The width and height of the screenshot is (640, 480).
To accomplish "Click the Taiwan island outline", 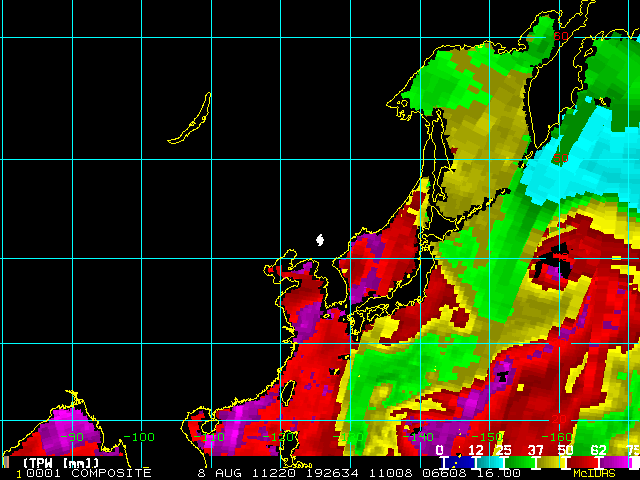I will pyautogui.click(x=289, y=393).
